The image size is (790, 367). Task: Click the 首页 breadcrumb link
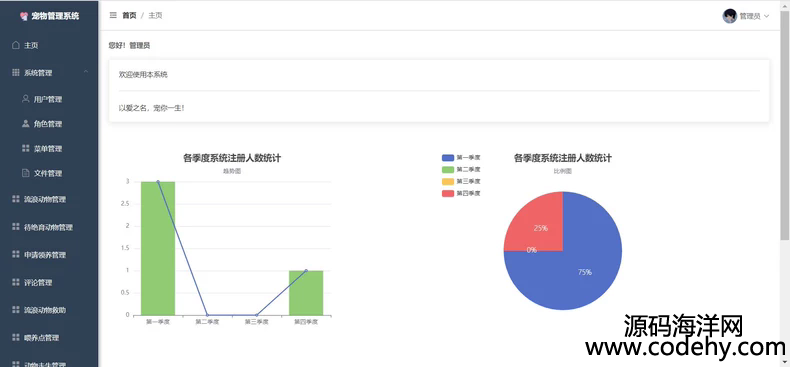(x=129, y=16)
